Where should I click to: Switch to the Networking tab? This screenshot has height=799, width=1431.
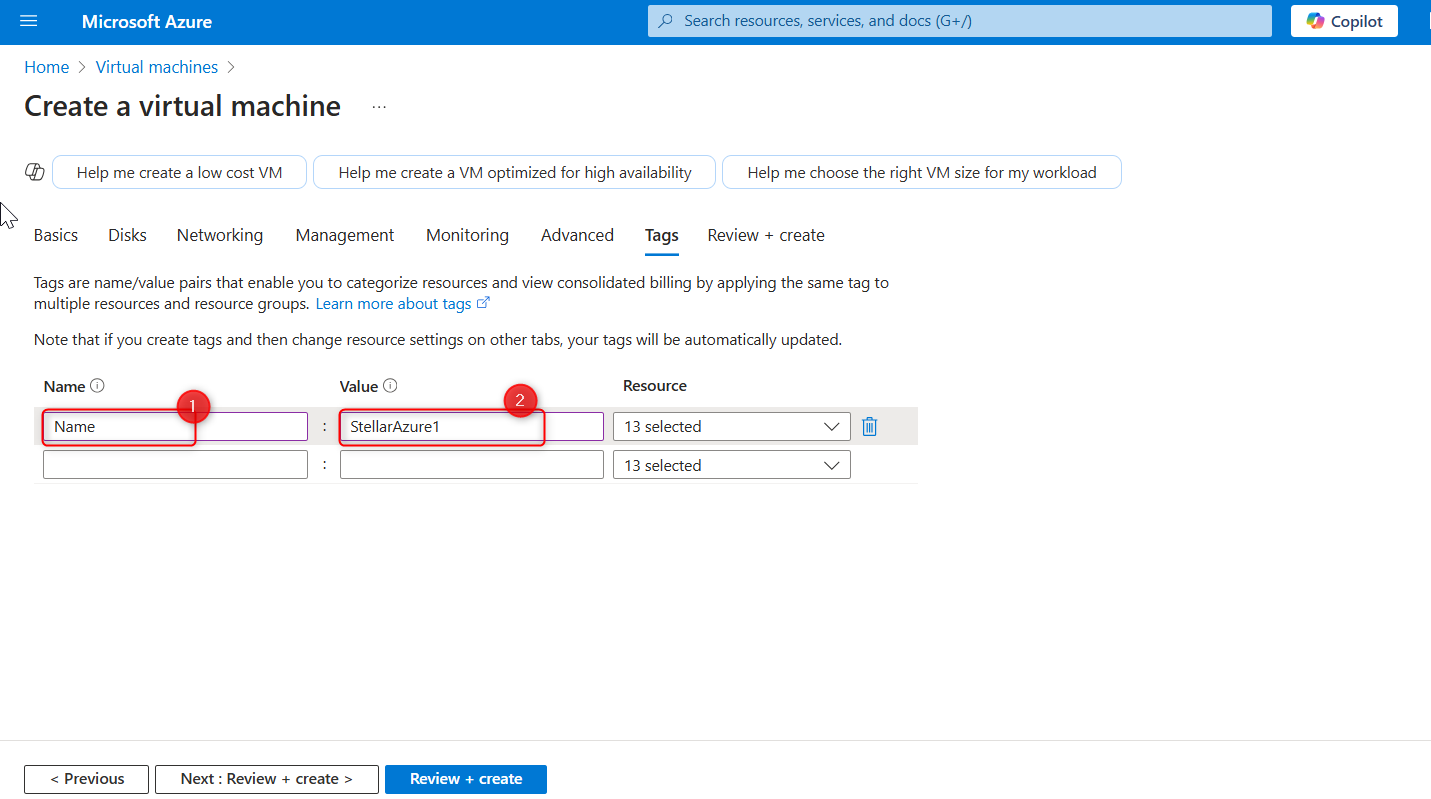pos(220,235)
